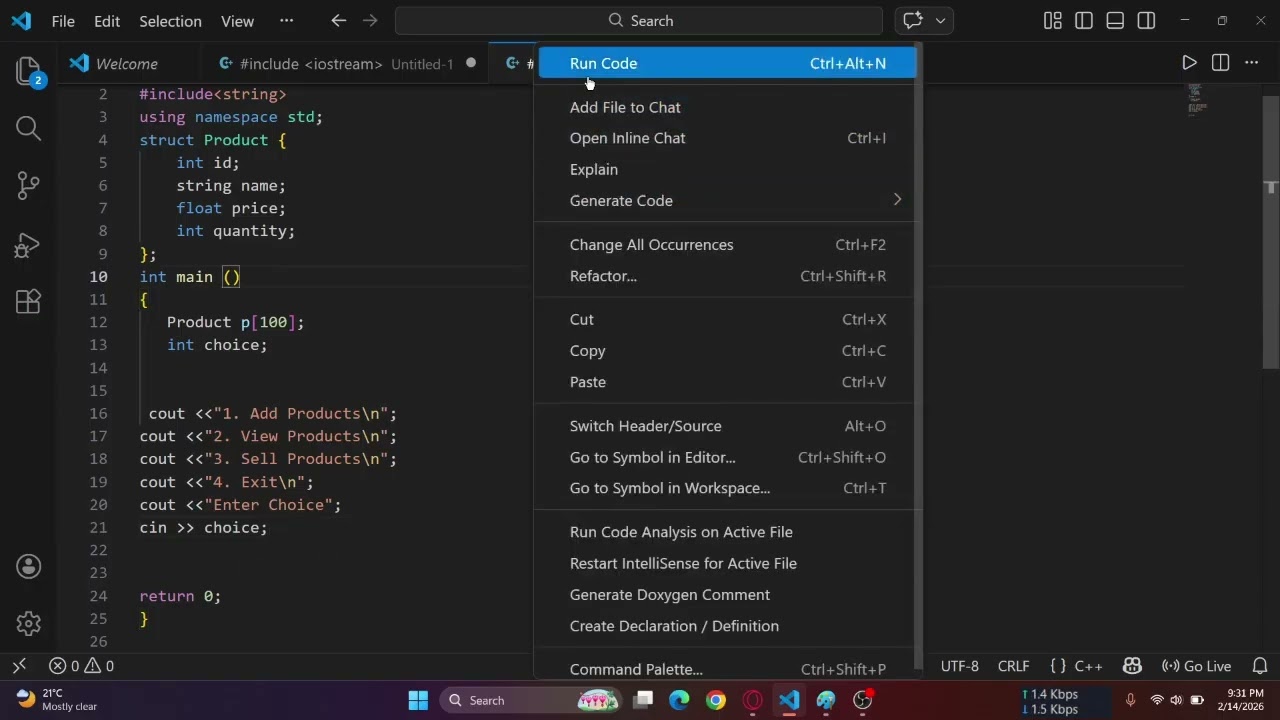Change CRLF end of line sequence
1280x720 pixels.
click(x=1013, y=666)
